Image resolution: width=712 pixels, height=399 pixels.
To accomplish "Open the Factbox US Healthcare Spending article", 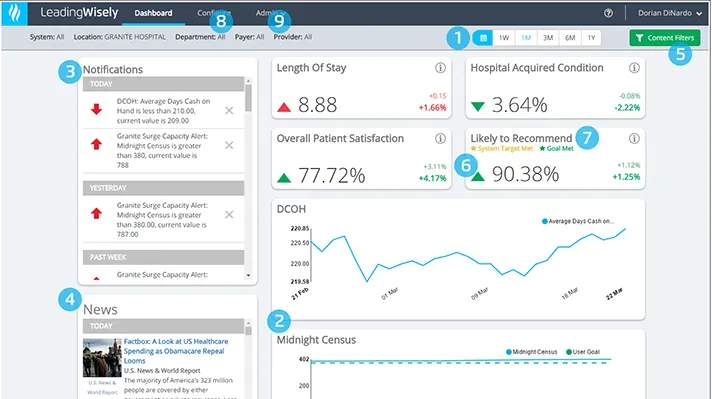I will click(x=176, y=351).
